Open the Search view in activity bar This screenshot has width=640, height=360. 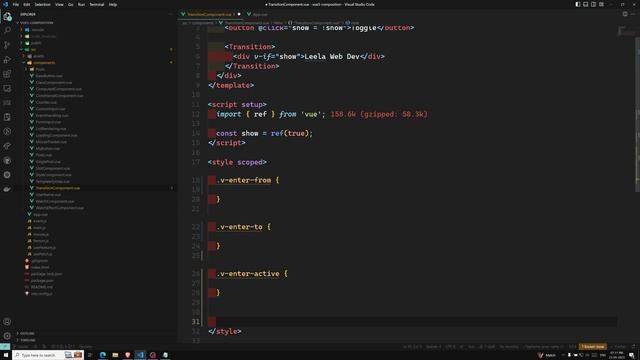7,31
